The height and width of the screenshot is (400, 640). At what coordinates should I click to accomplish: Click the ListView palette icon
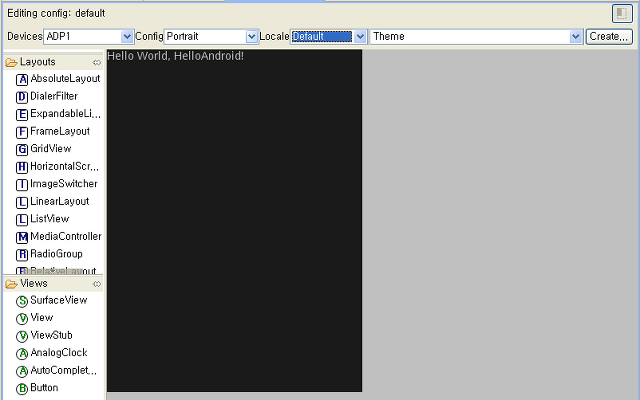pos(22,220)
